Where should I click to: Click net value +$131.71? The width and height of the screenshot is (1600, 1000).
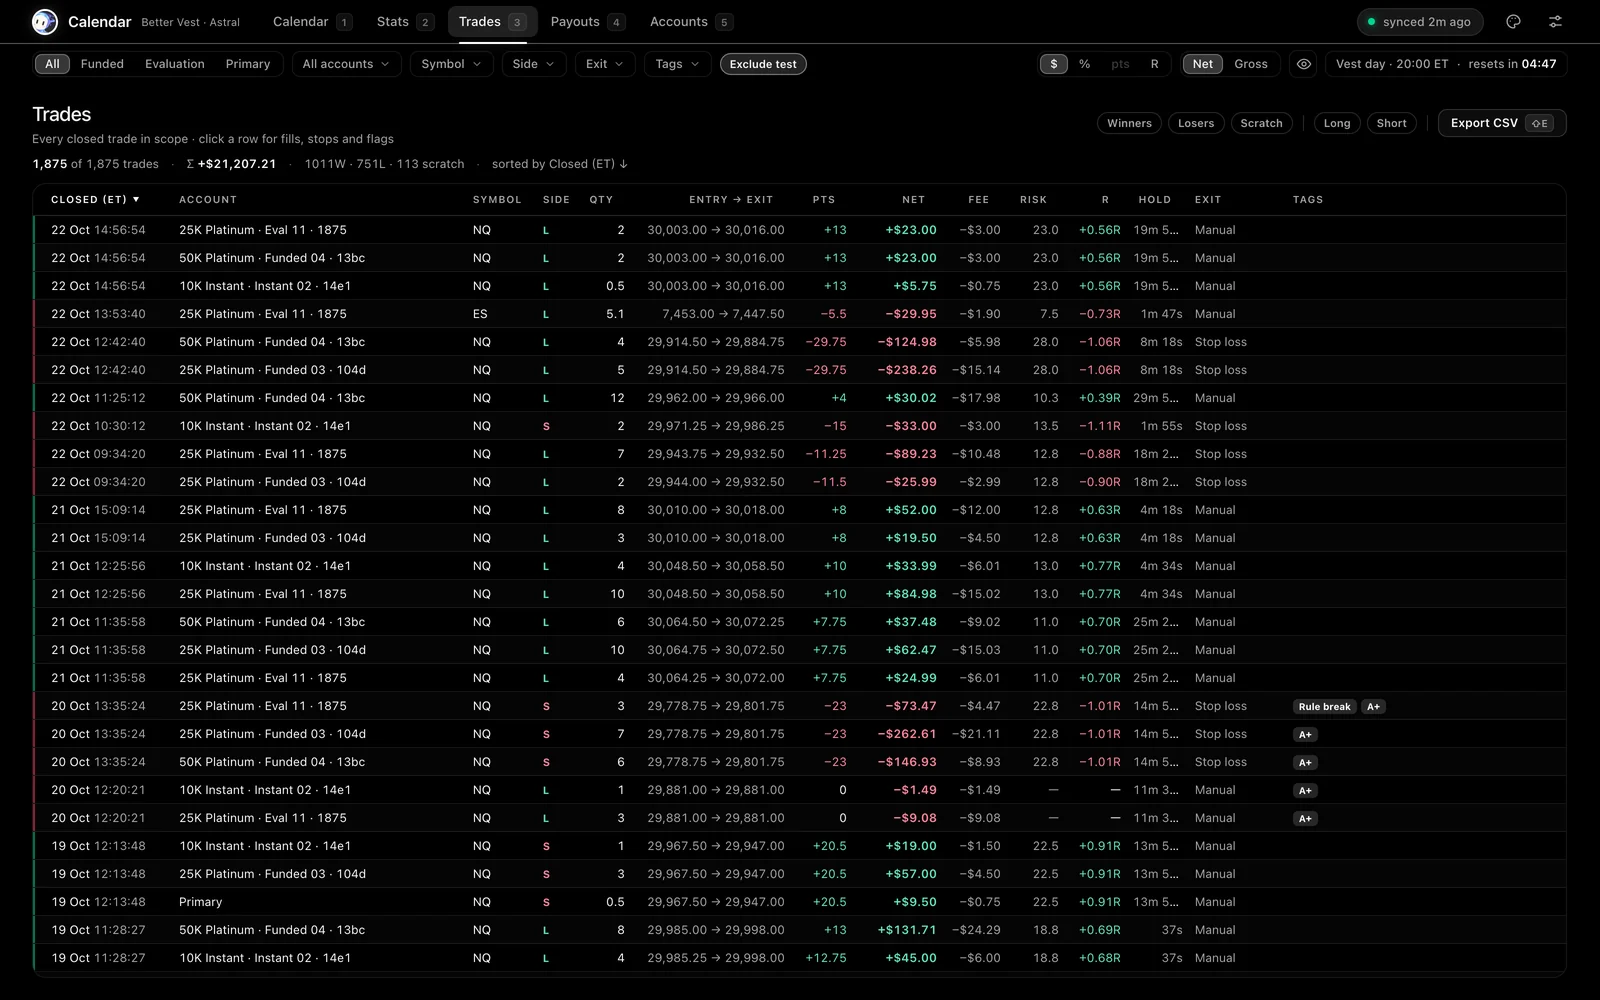point(907,930)
